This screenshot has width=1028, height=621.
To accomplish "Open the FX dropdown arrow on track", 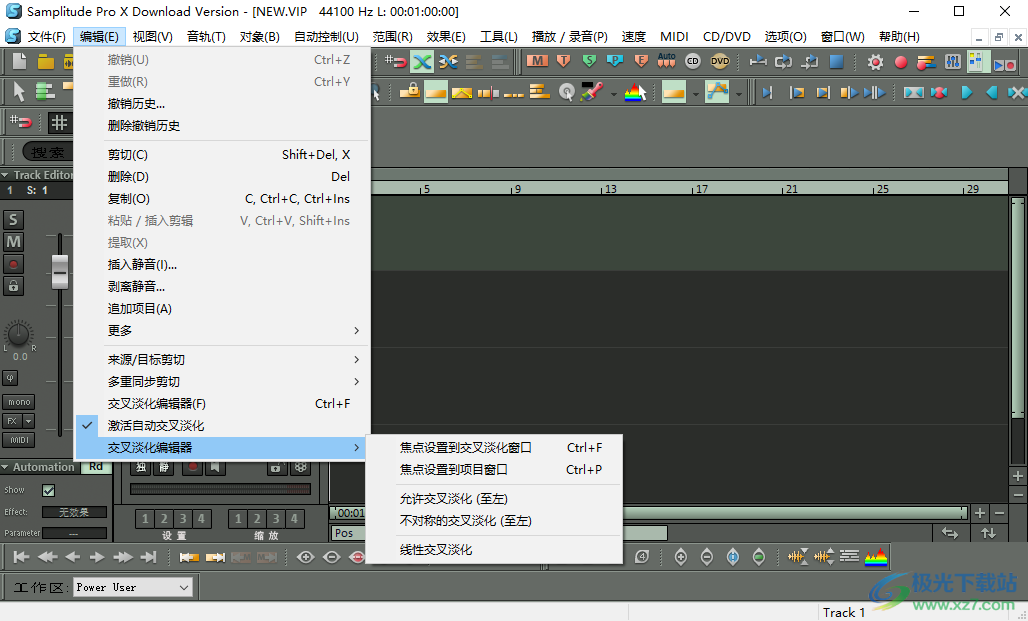I will coord(28,421).
